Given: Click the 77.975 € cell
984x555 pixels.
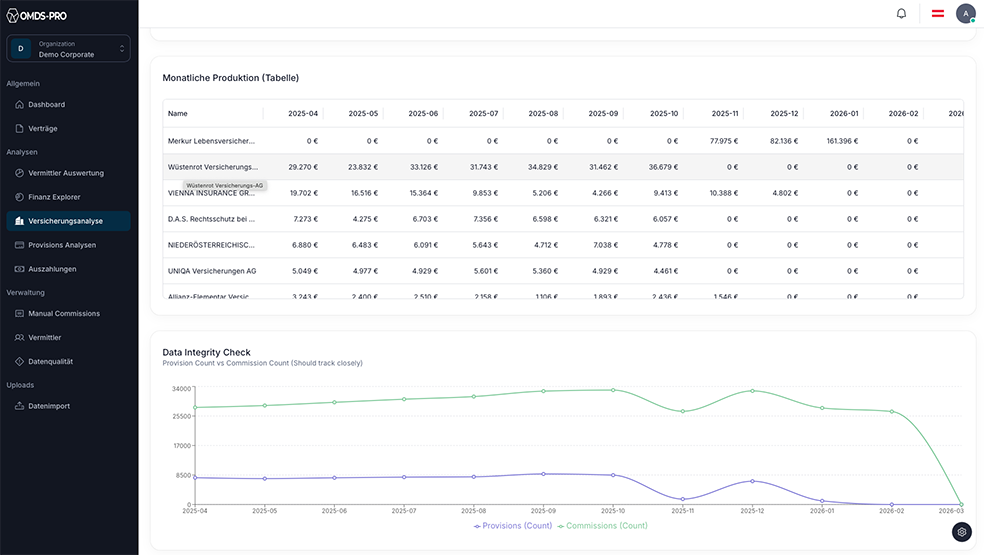Looking at the screenshot, I should pos(724,141).
